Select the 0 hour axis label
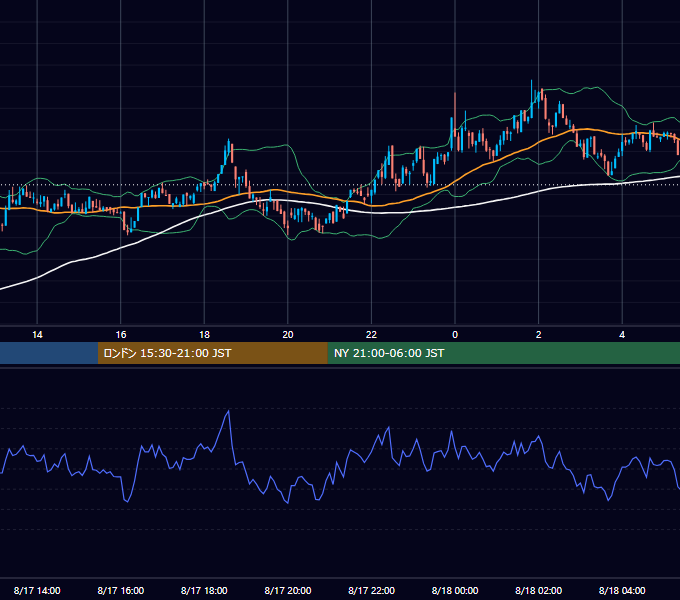The image size is (680, 600). click(x=455, y=335)
